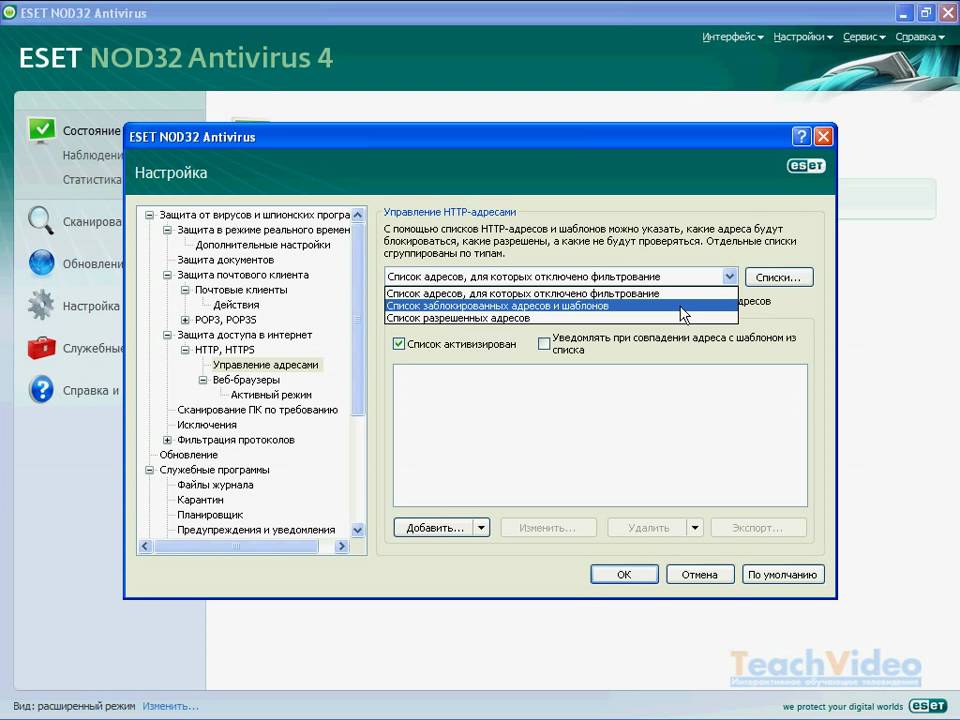The width and height of the screenshot is (960, 720).
Task: Click the red toolbox Служебные icon
Action: tap(41, 348)
